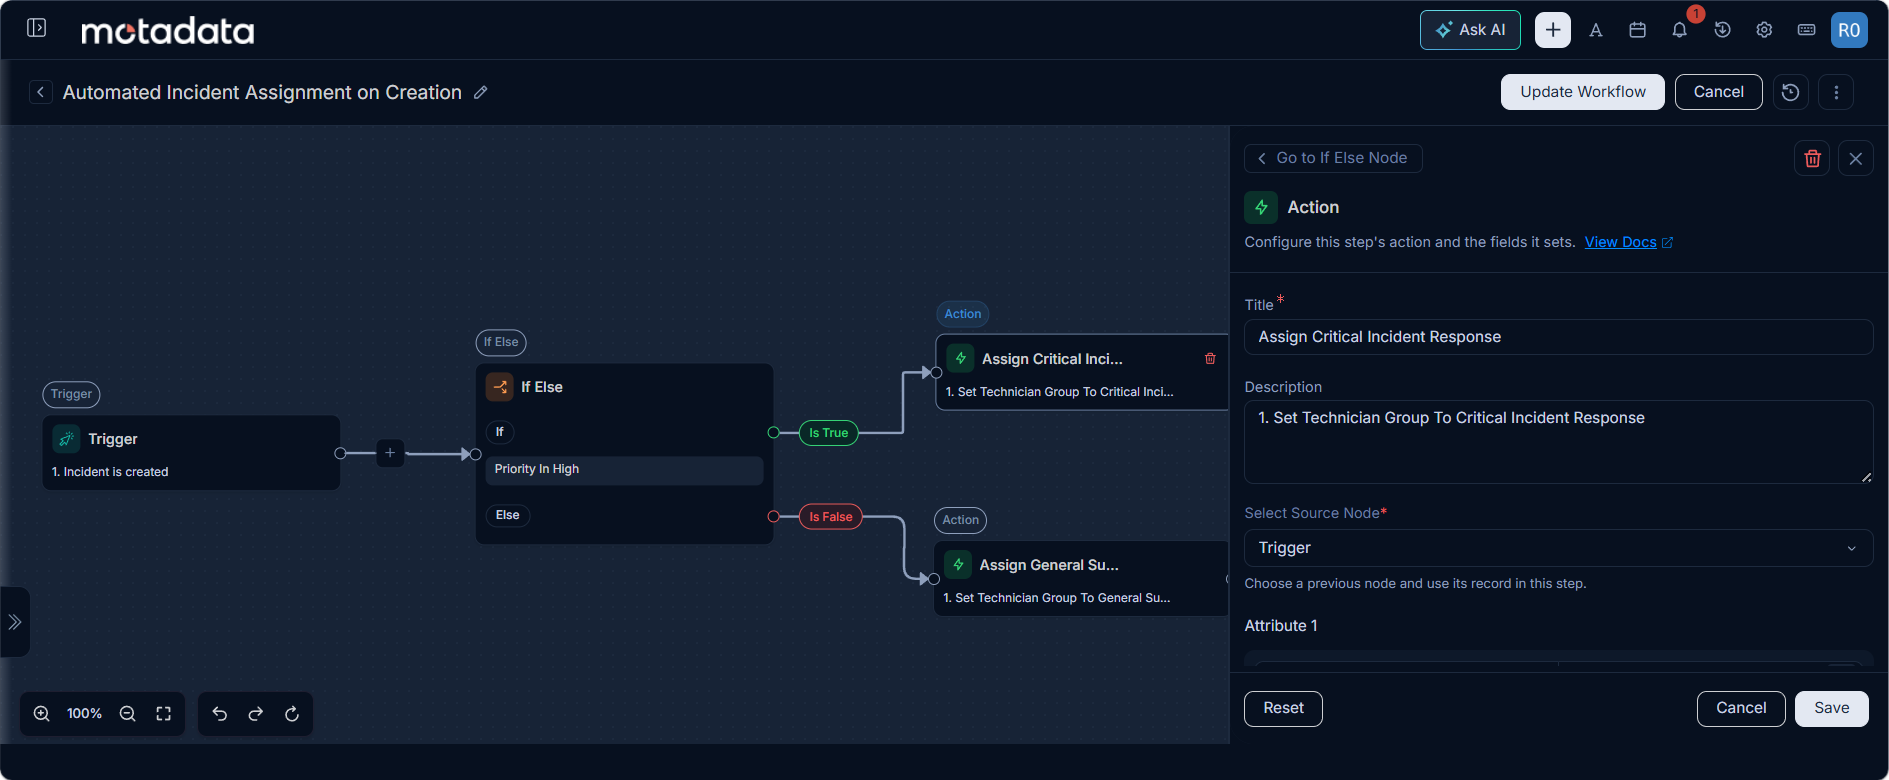This screenshot has height=780, width=1889.
Task: Zoom out on canvas
Action: pos(128,714)
